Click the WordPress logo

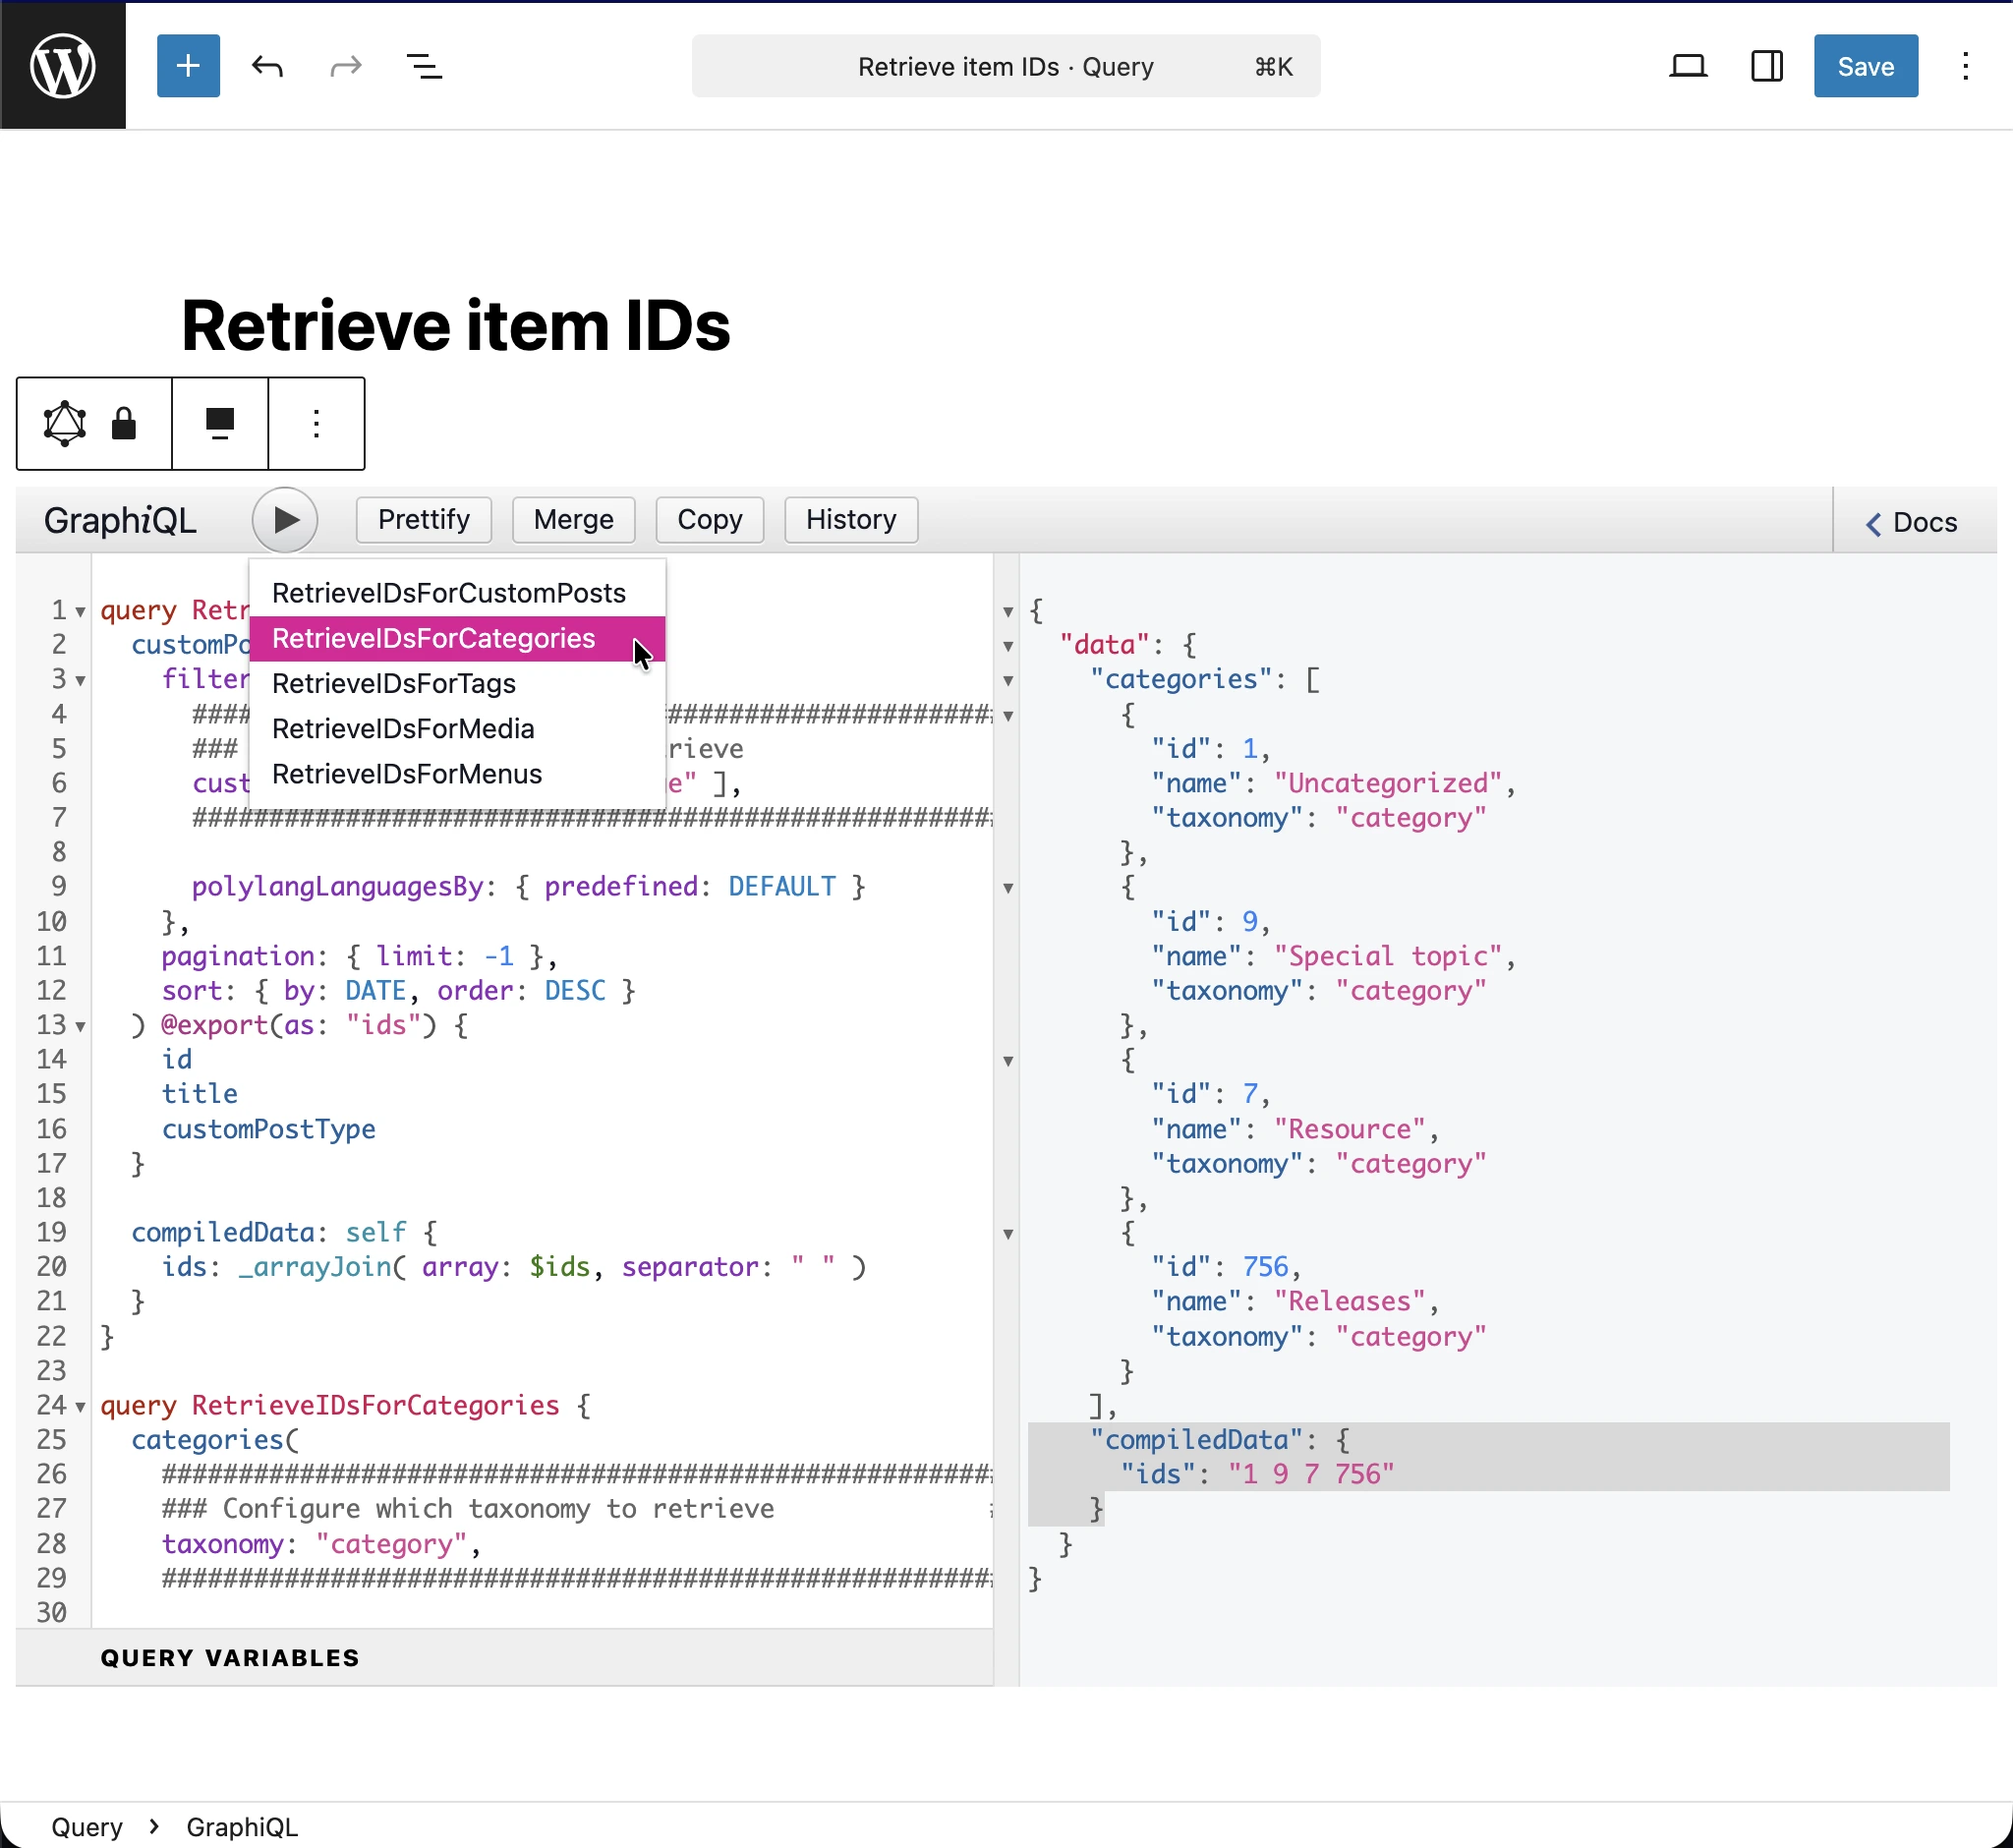click(x=63, y=64)
